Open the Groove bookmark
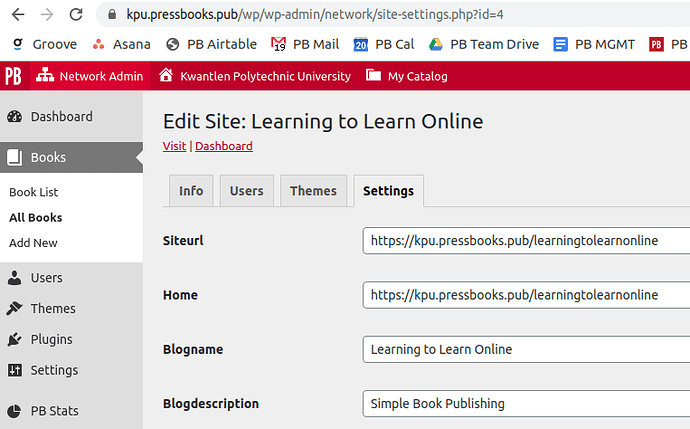The width and height of the screenshot is (690, 429). (x=44, y=44)
